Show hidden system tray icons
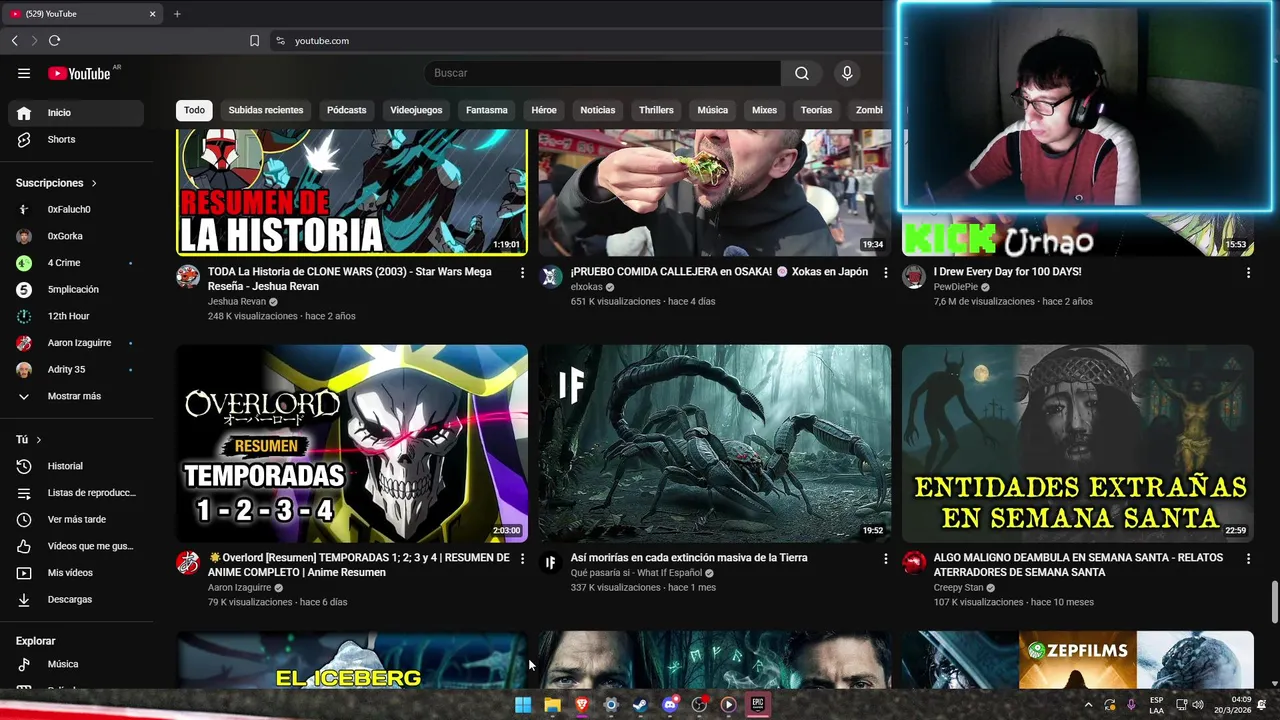The width and height of the screenshot is (1280, 720). coord(1088,705)
